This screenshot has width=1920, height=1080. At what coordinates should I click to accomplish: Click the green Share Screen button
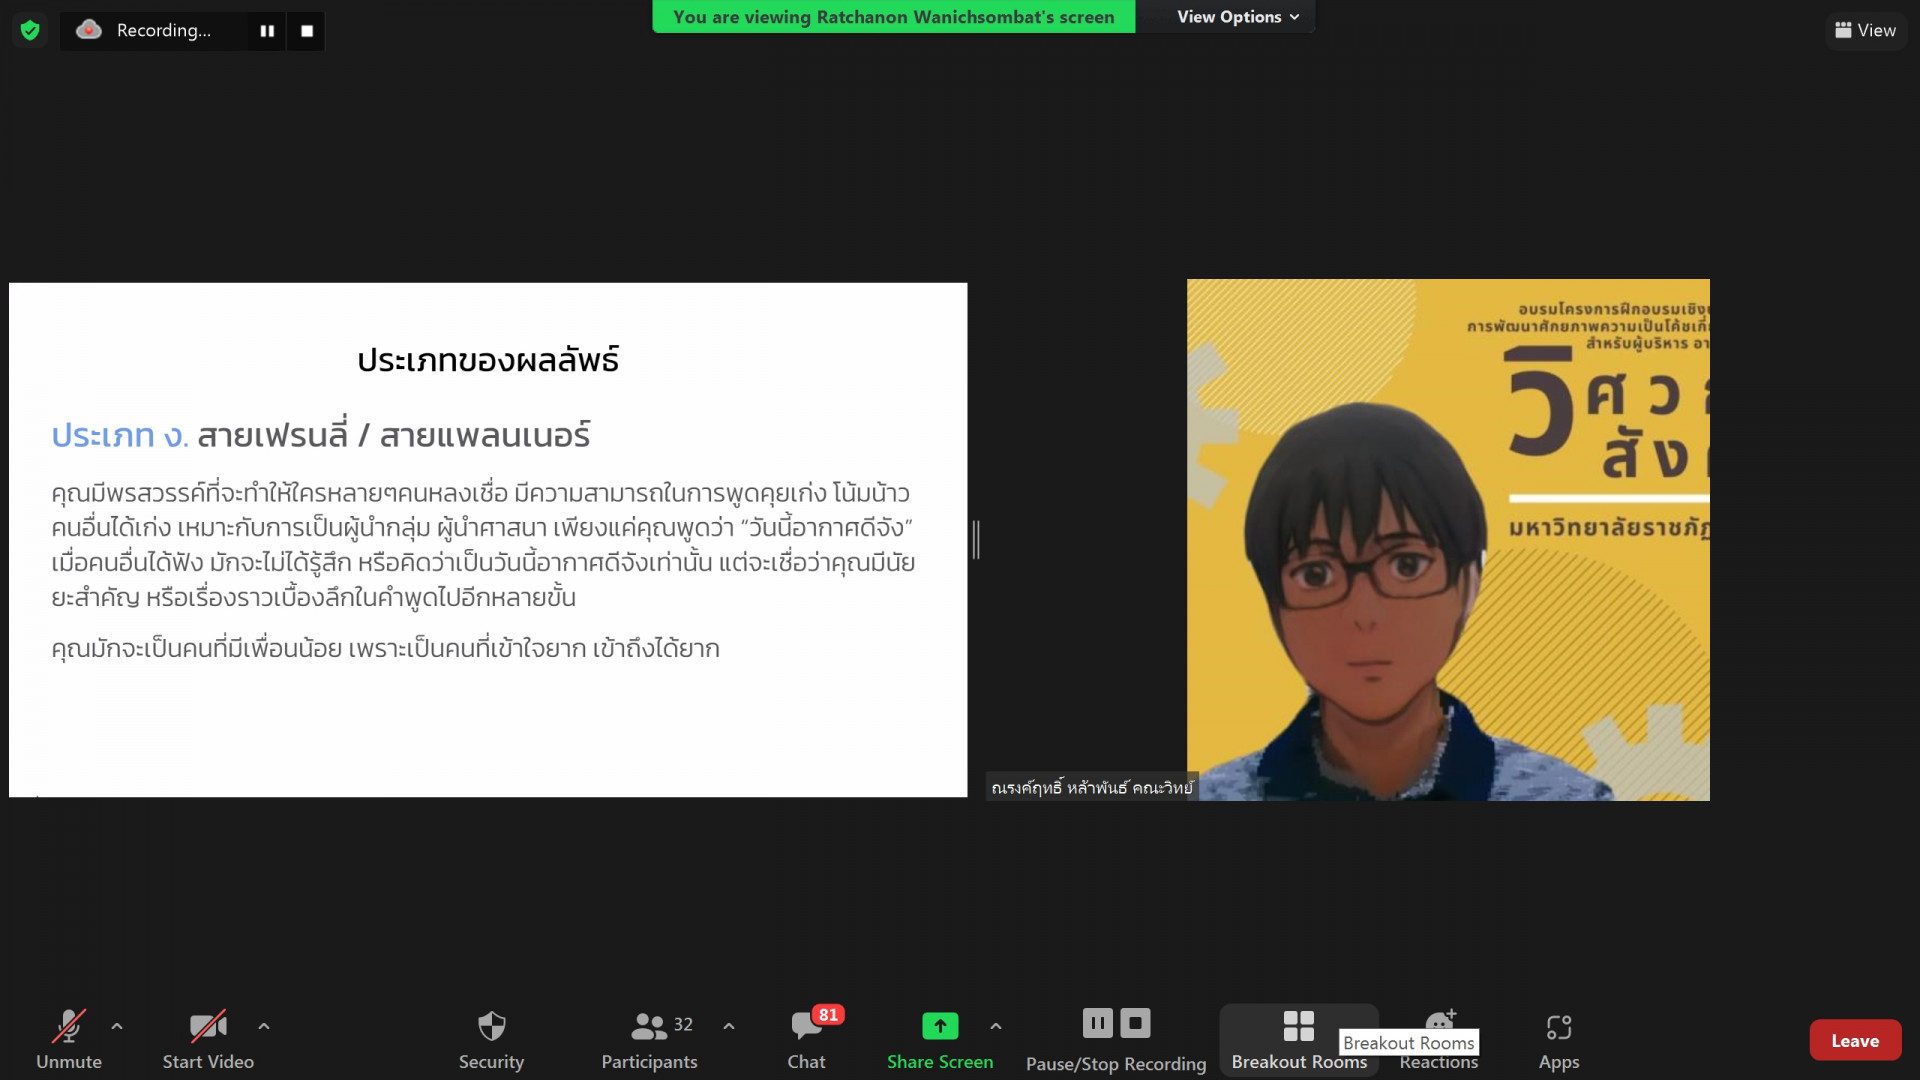(940, 1040)
